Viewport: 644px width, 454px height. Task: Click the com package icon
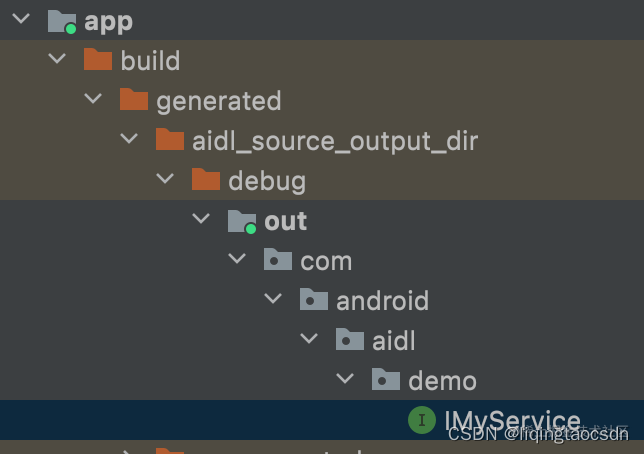(278, 259)
